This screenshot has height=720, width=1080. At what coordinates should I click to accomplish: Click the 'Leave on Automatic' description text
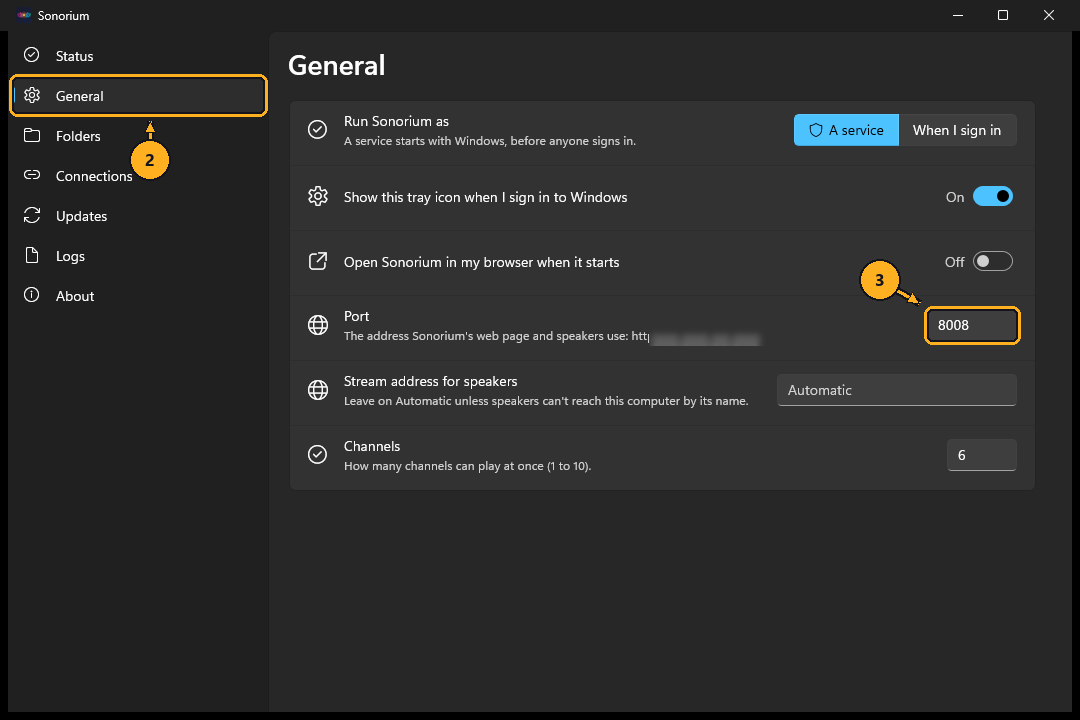tap(546, 401)
